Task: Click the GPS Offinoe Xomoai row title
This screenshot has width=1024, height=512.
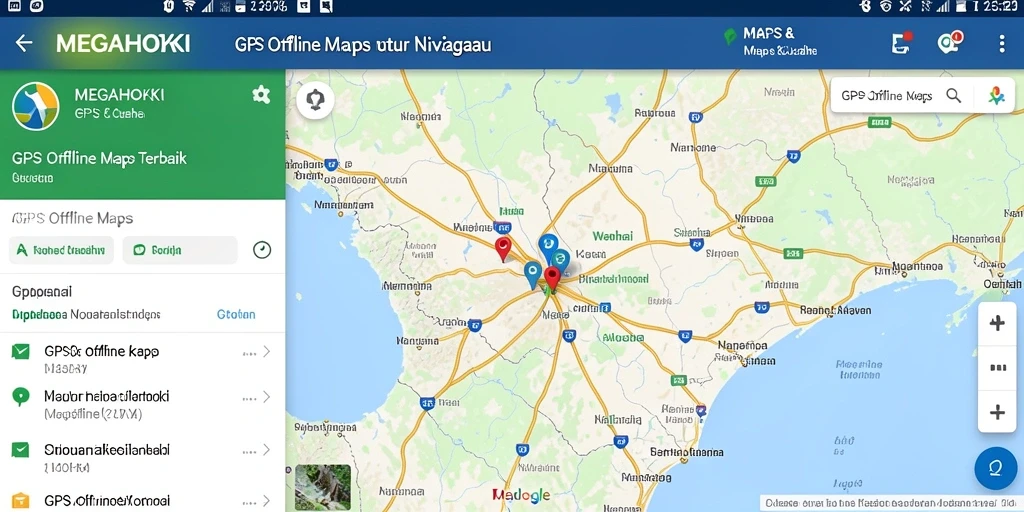Action: pyautogui.click(x=107, y=501)
